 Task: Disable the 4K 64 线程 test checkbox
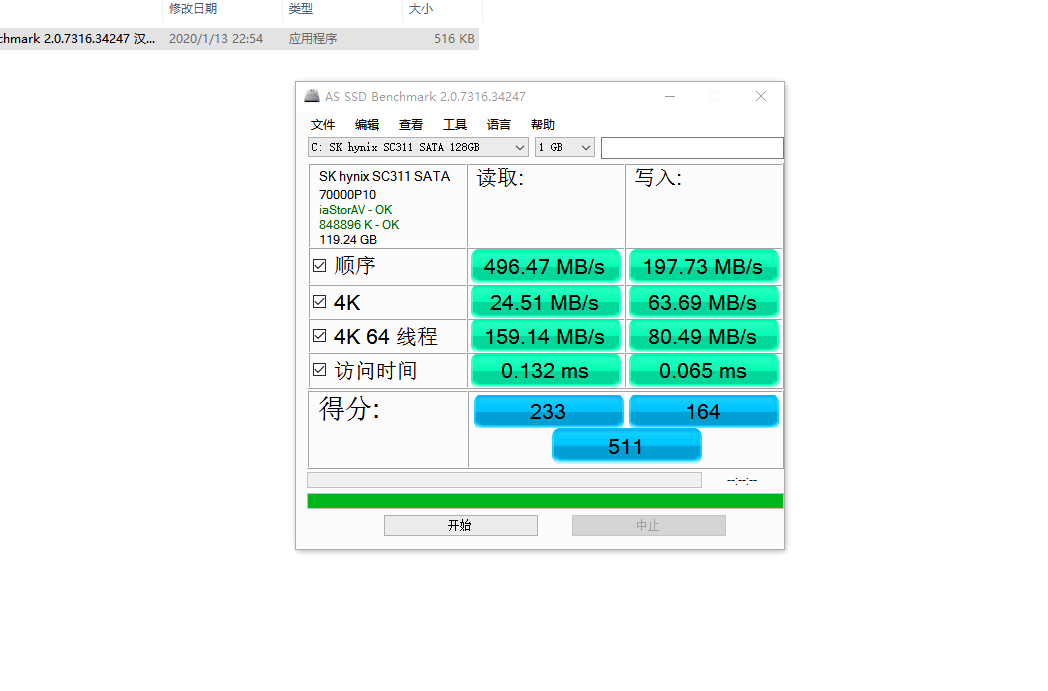click(x=319, y=335)
